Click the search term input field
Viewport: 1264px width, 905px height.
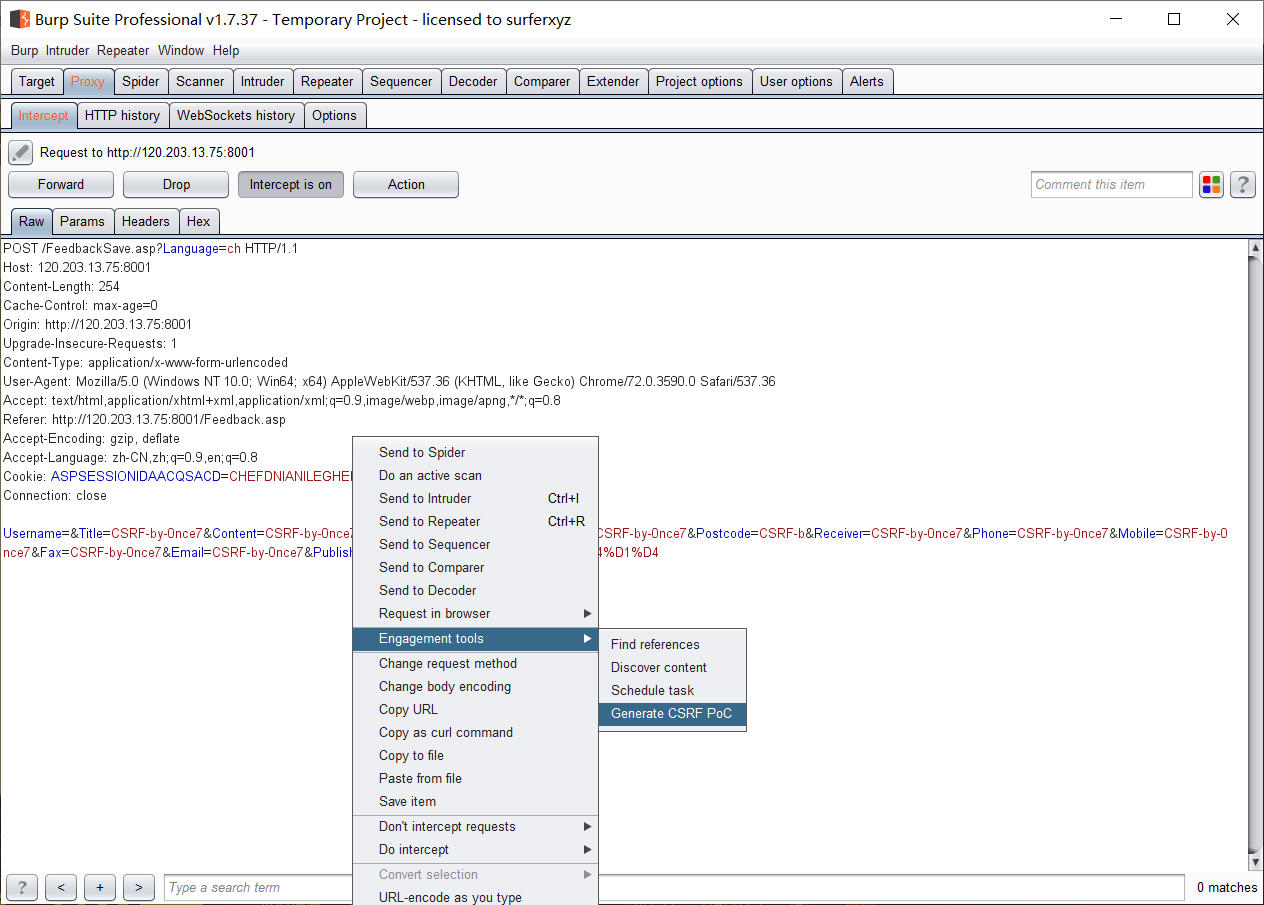click(674, 887)
